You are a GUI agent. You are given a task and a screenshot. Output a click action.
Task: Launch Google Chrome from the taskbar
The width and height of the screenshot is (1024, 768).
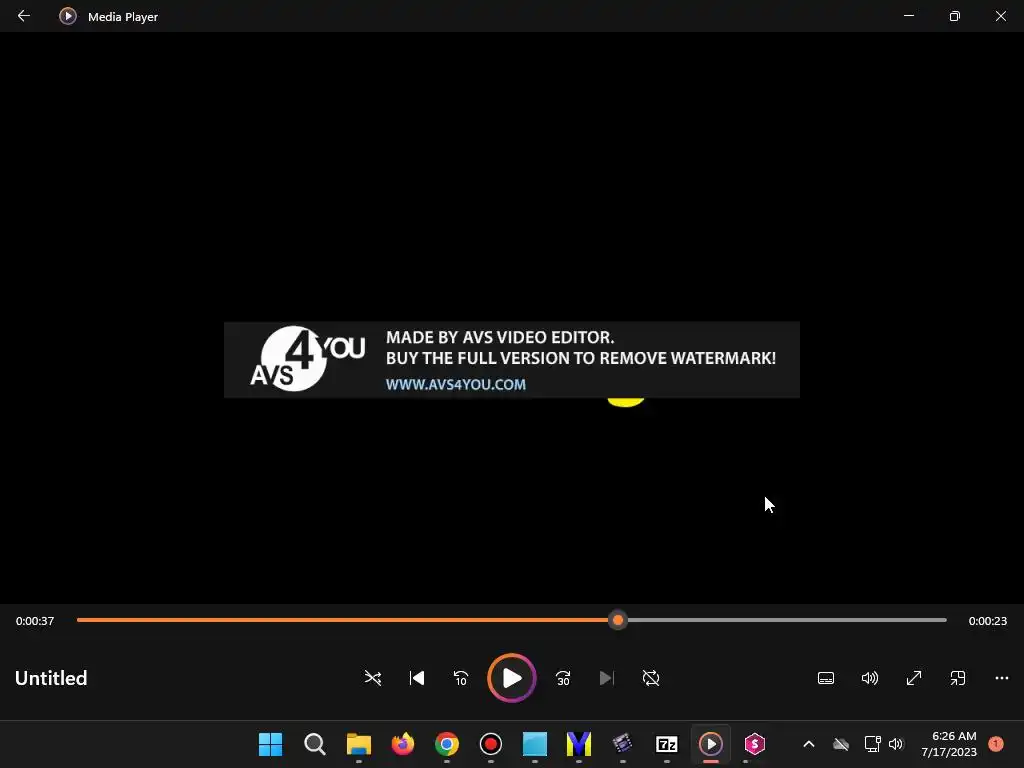(x=447, y=744)
